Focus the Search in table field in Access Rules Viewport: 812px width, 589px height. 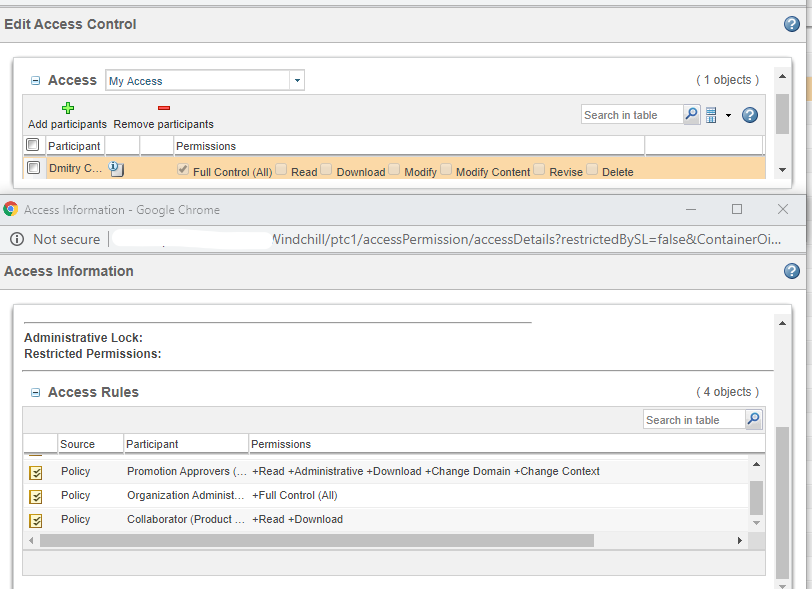pos(694,419)
